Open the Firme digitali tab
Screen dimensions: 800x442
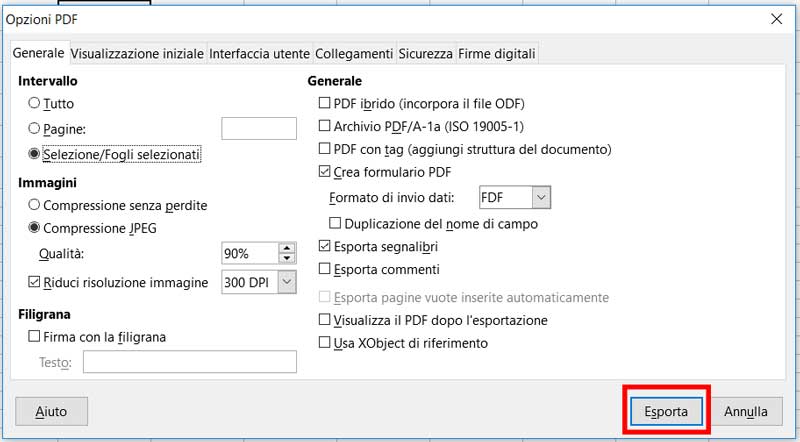point(497,54)
